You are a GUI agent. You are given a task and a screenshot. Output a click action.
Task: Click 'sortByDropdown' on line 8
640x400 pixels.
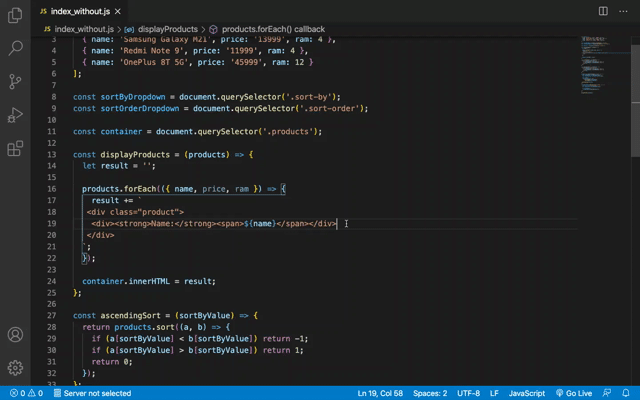coord(133,97)
